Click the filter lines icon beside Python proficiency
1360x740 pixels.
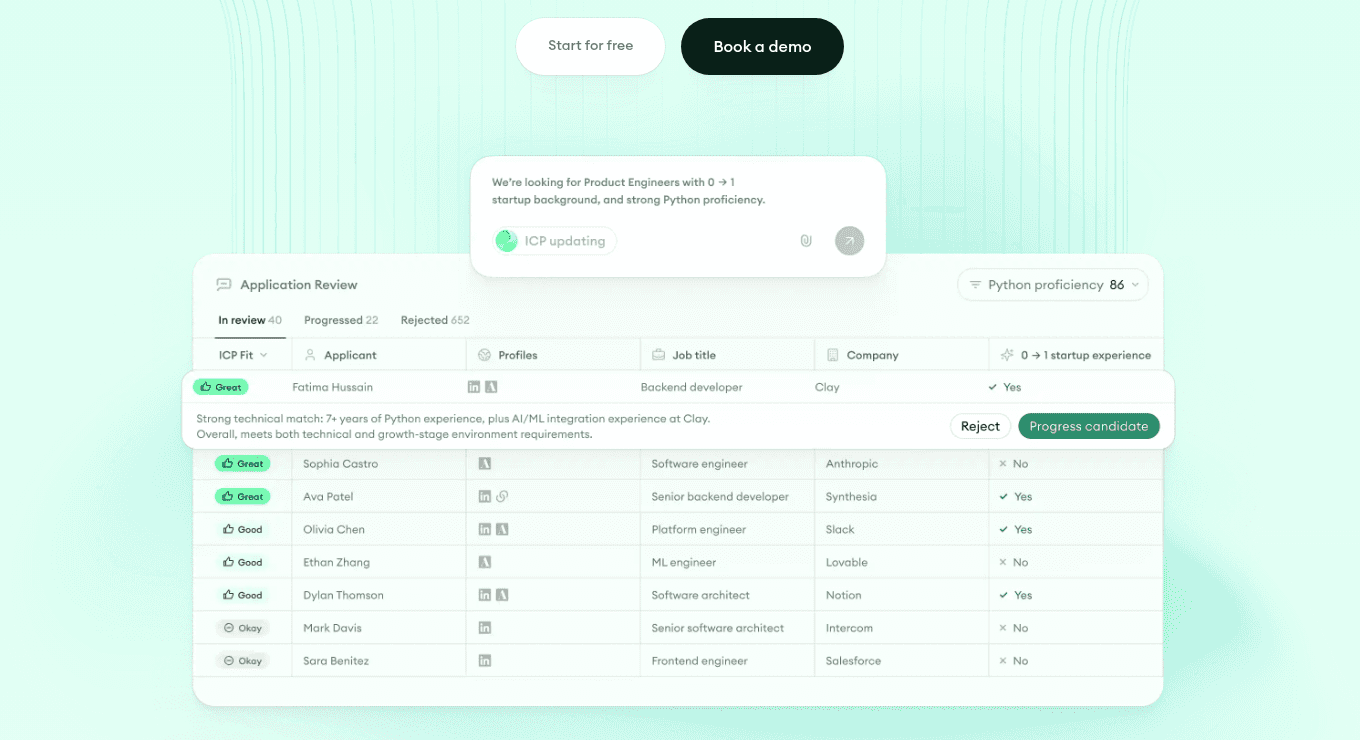click(x=975, y=285)
